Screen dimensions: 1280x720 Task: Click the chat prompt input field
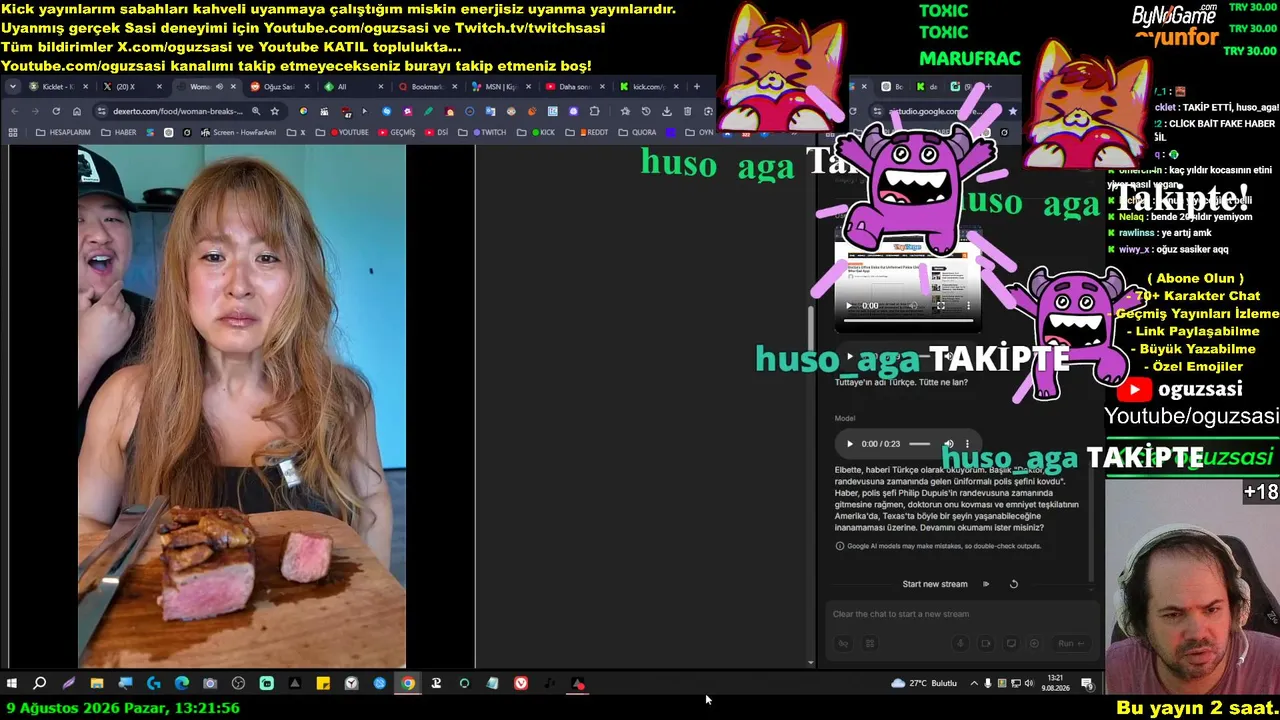(x=960, y=614)
